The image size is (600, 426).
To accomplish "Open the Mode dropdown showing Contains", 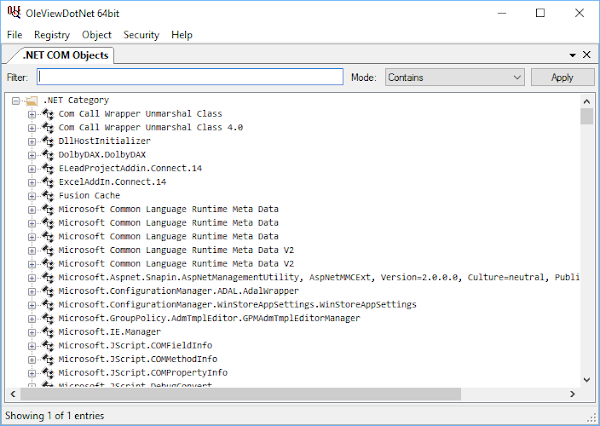I will (x=454, y=77).
